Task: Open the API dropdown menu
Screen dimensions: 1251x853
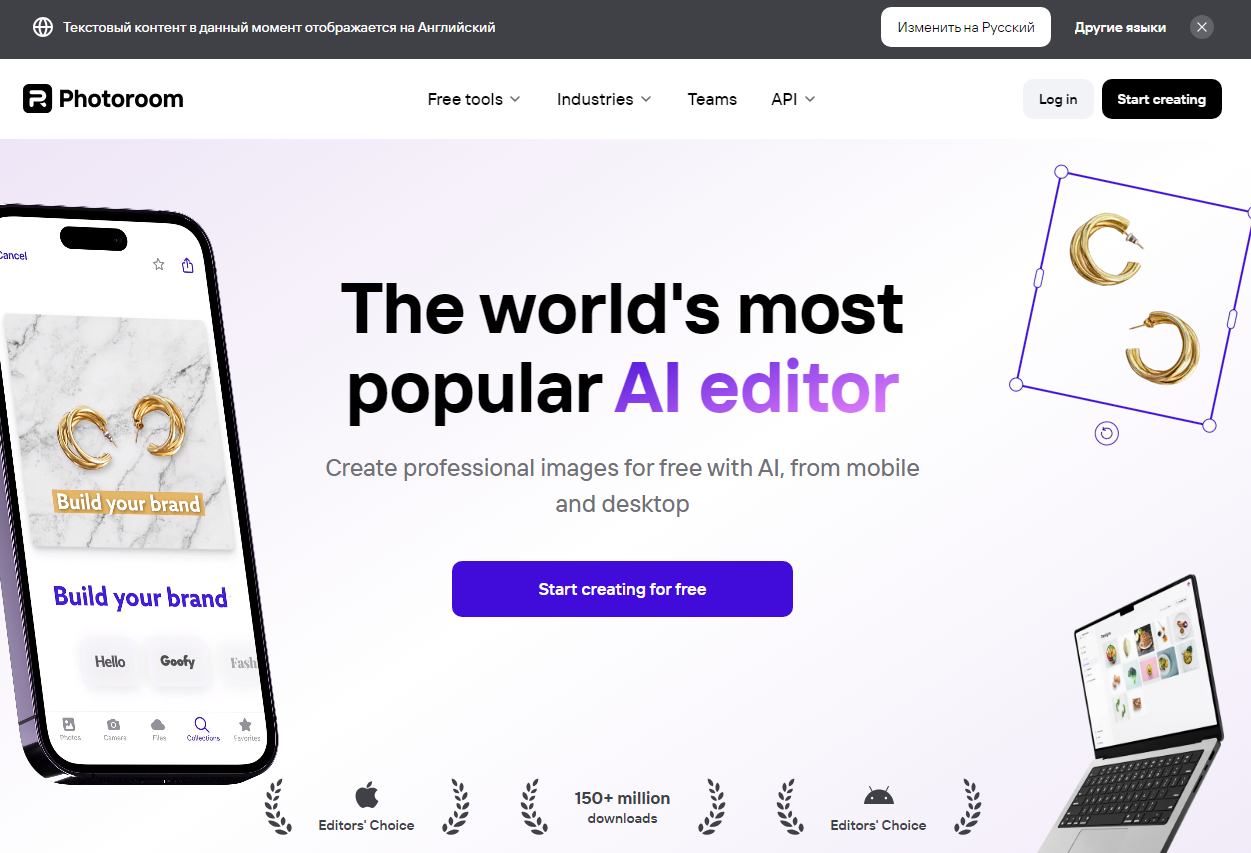Action: [x=793, y=99]
